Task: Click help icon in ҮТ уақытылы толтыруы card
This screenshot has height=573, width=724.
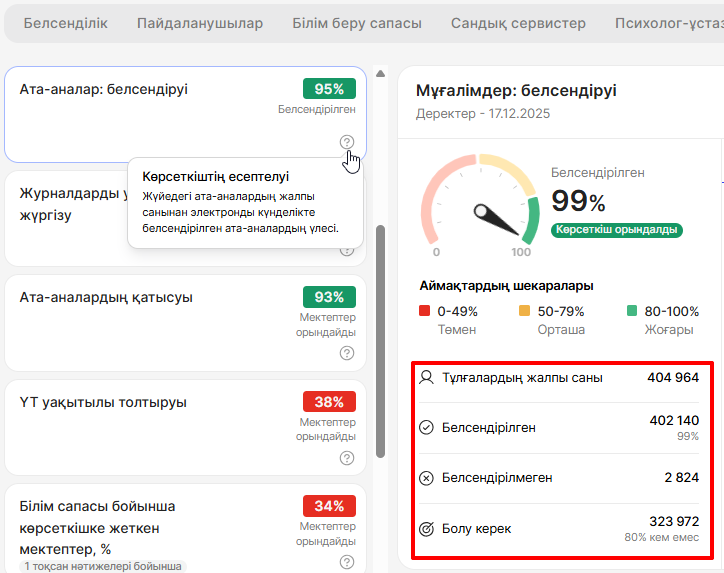Action: point(347,458)
